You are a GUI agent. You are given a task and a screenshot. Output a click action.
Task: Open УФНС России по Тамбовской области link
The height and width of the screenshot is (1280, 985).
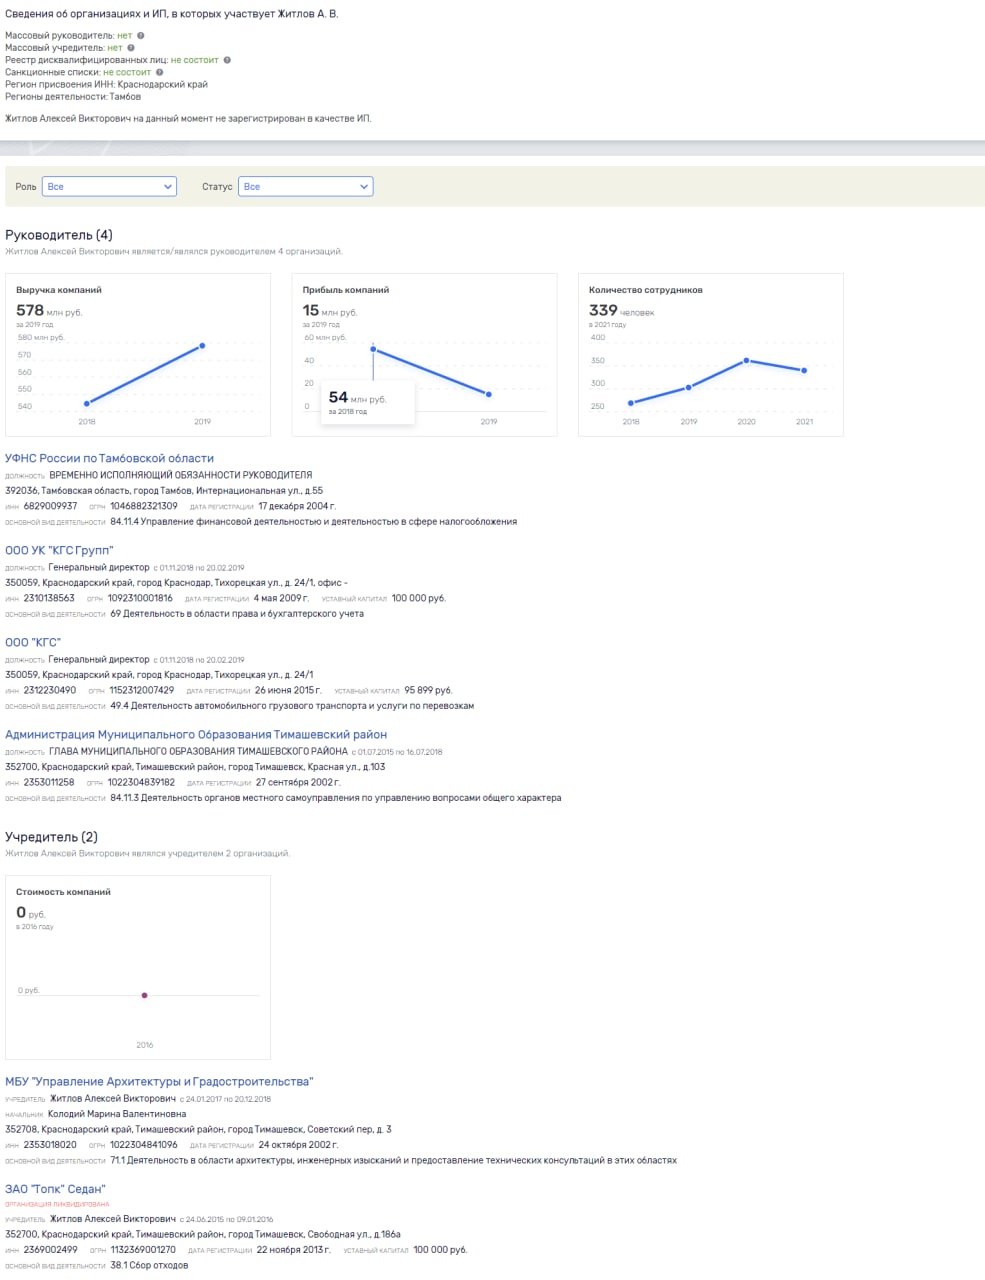(109, 458)
